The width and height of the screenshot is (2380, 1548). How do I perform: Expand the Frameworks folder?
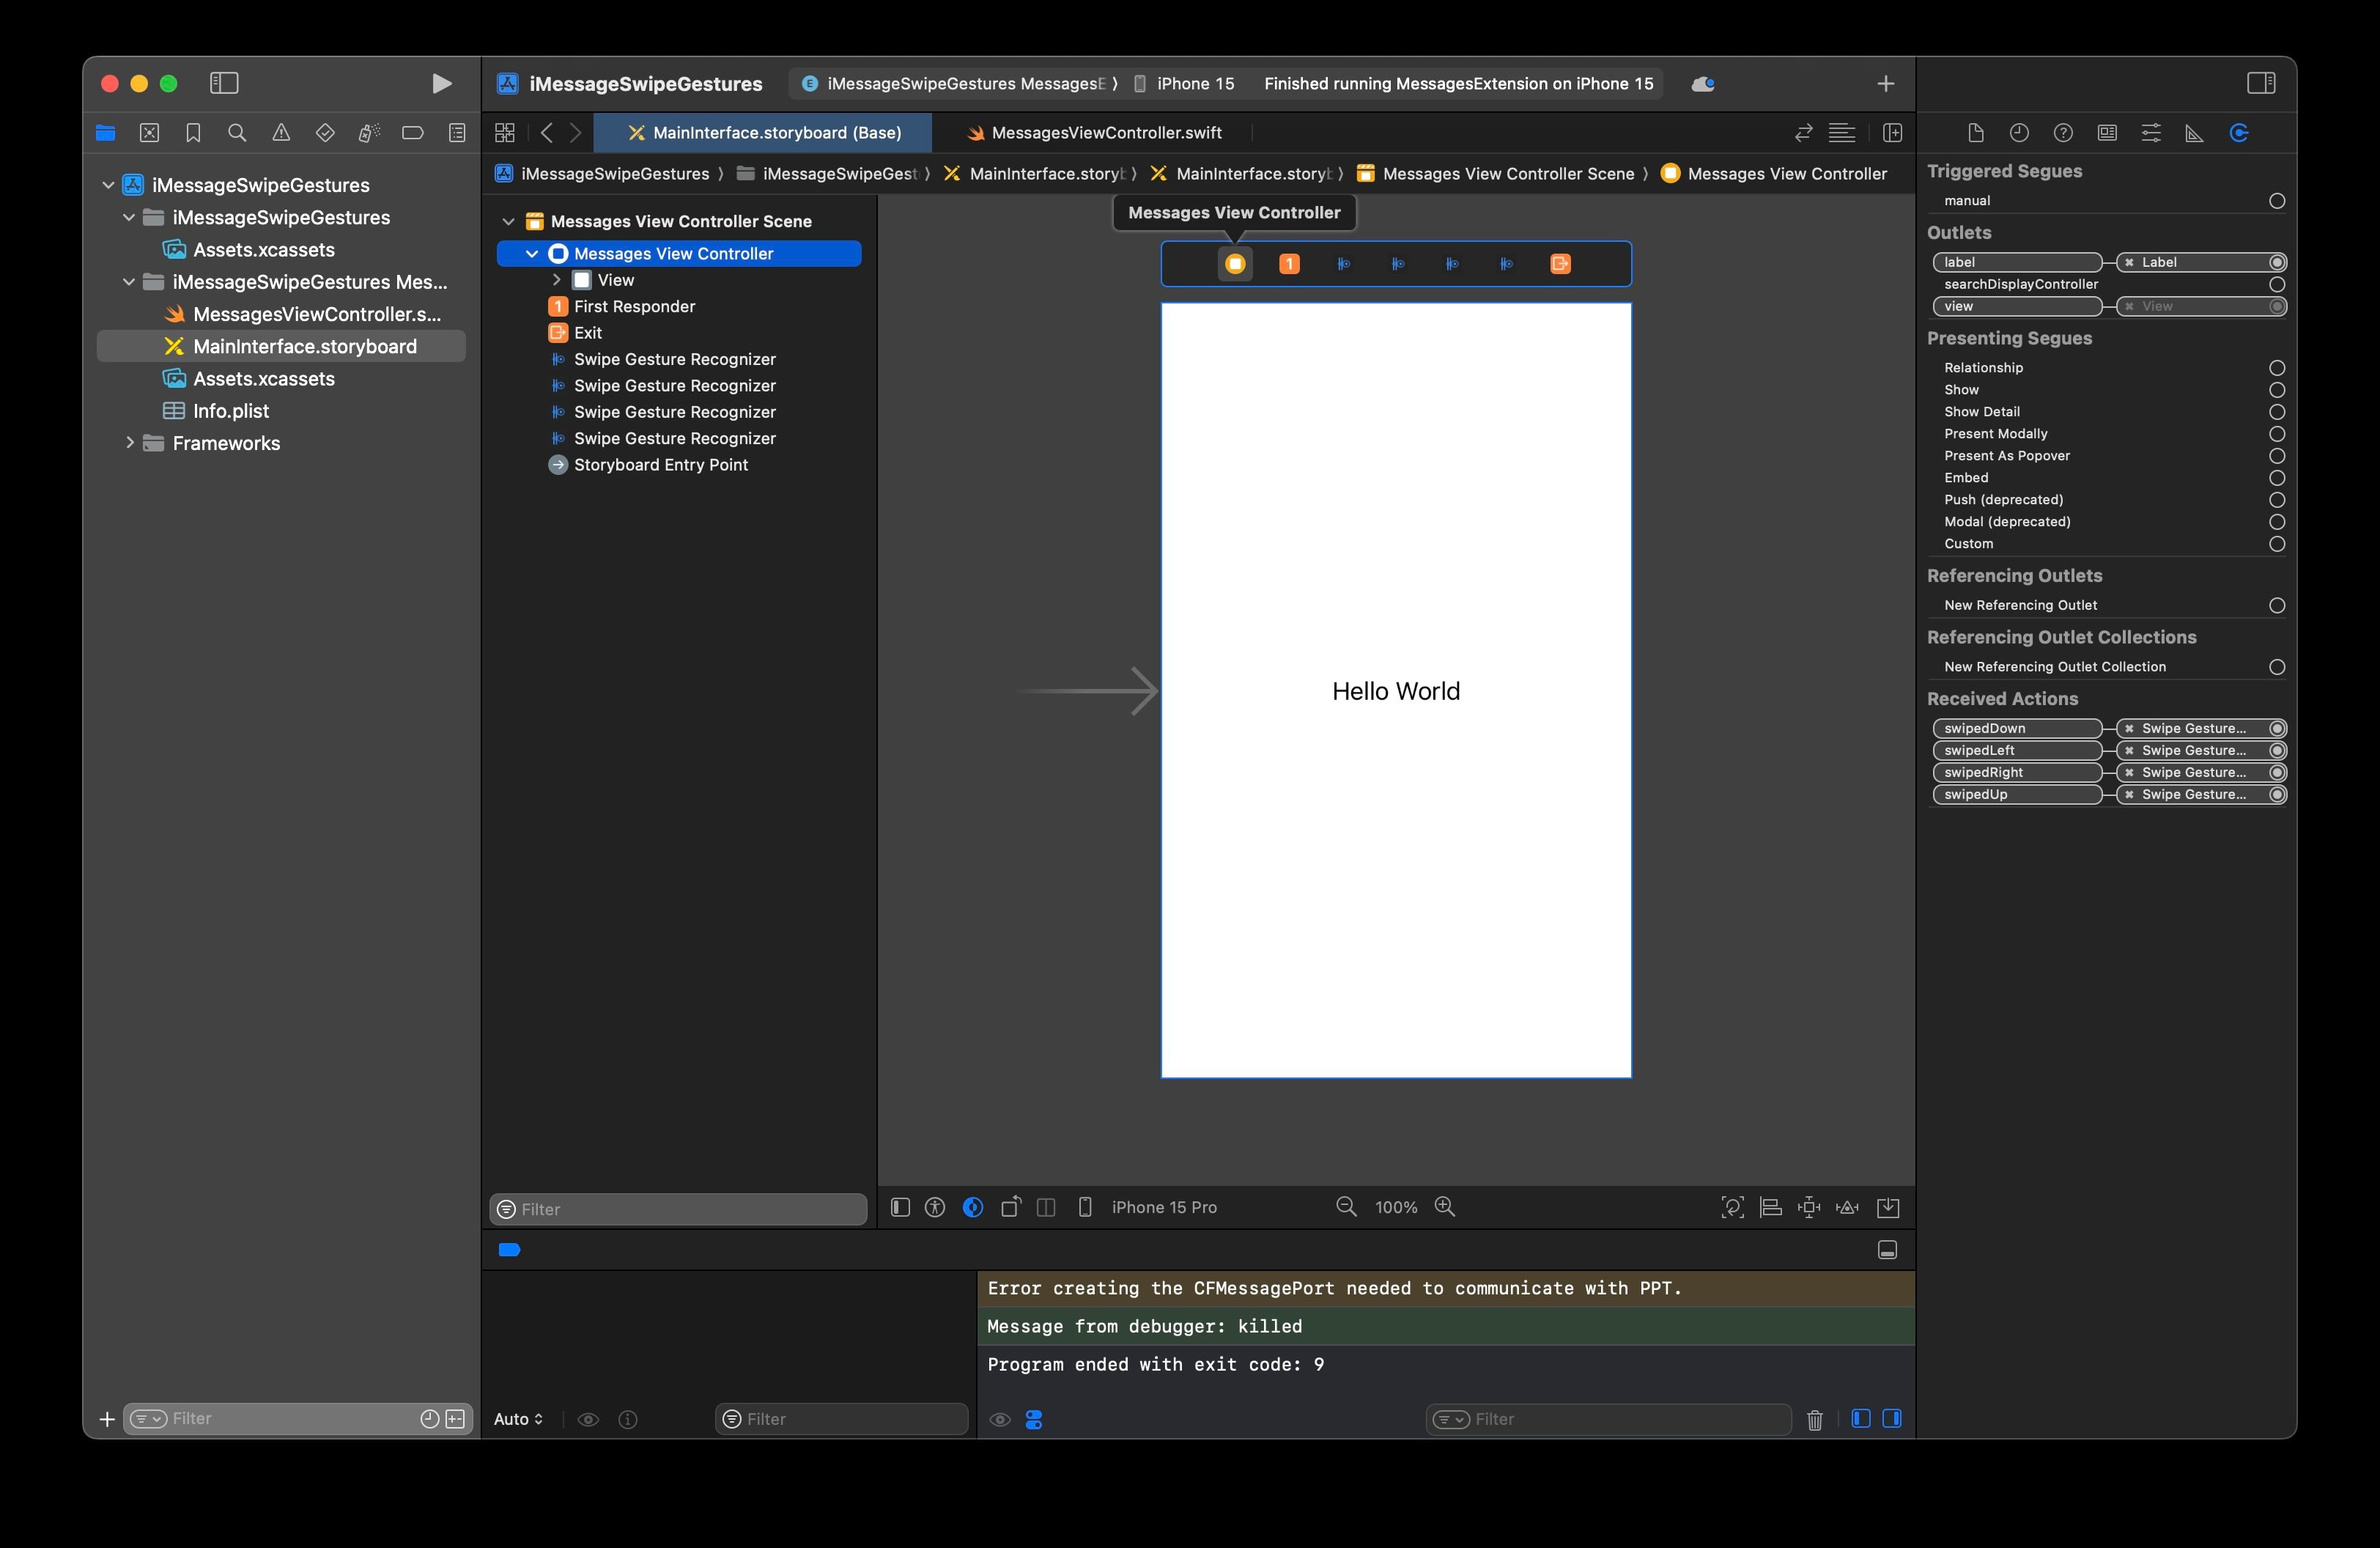pyautogui.click(x=130, y=443)
